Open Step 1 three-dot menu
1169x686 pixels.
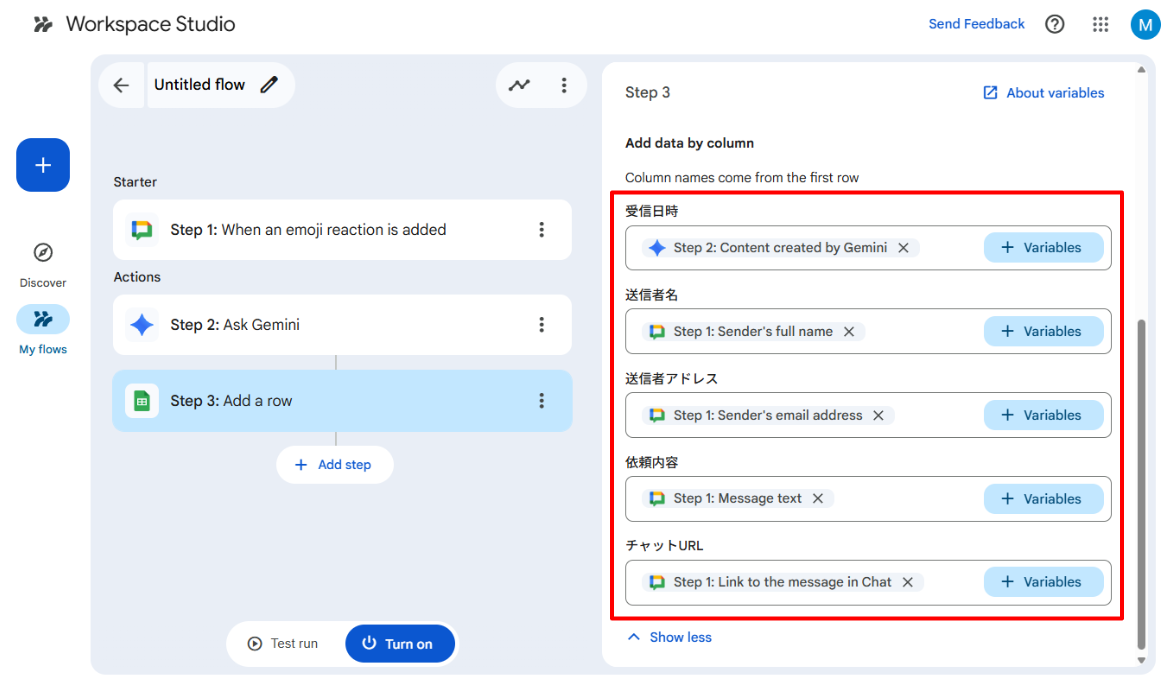click(542, 230)
